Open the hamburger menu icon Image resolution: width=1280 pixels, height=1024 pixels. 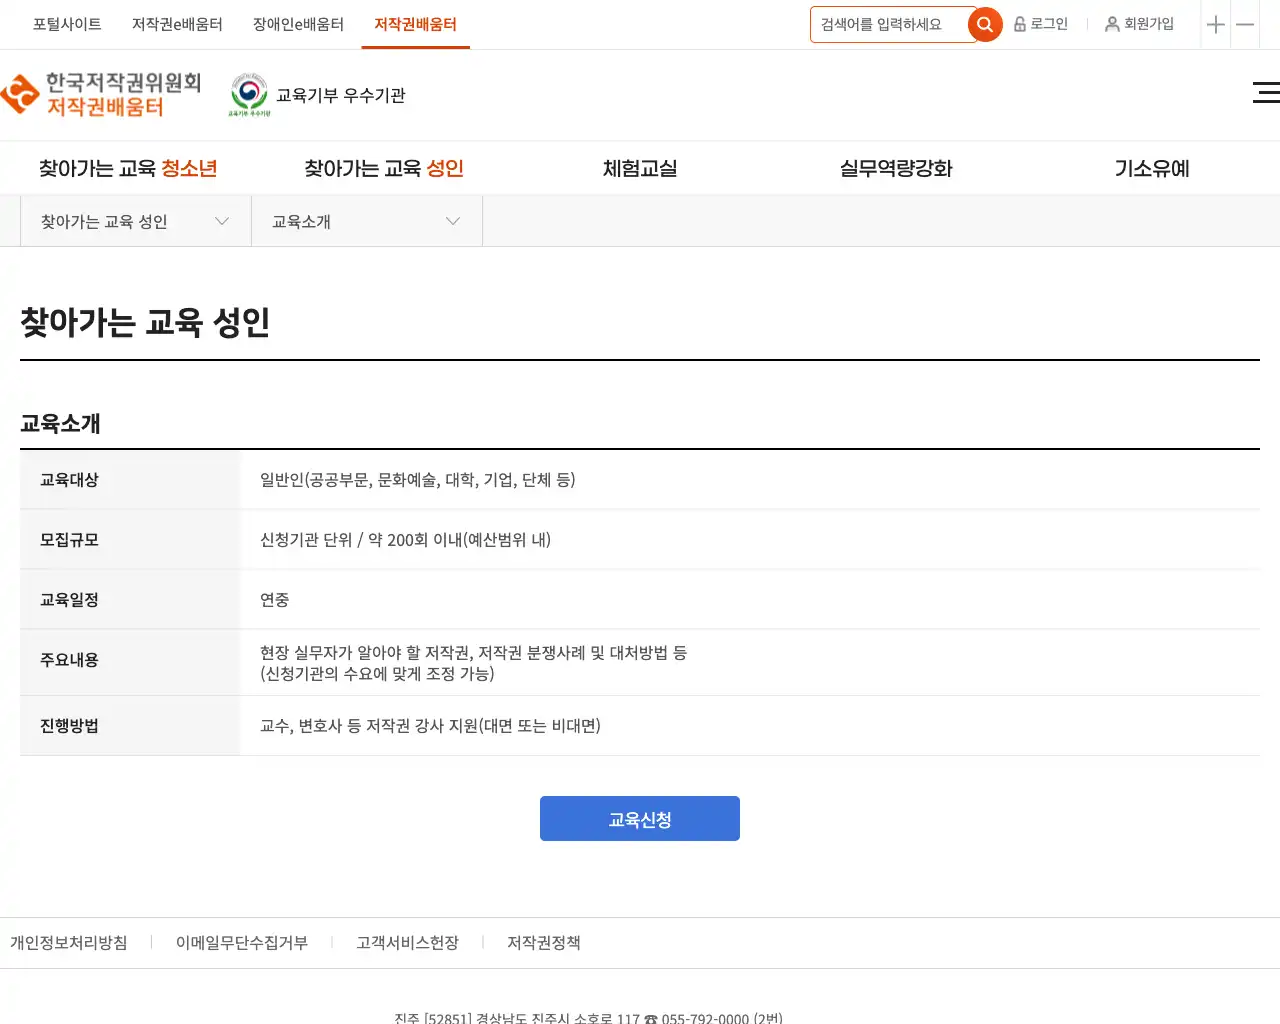(1265, 93)
